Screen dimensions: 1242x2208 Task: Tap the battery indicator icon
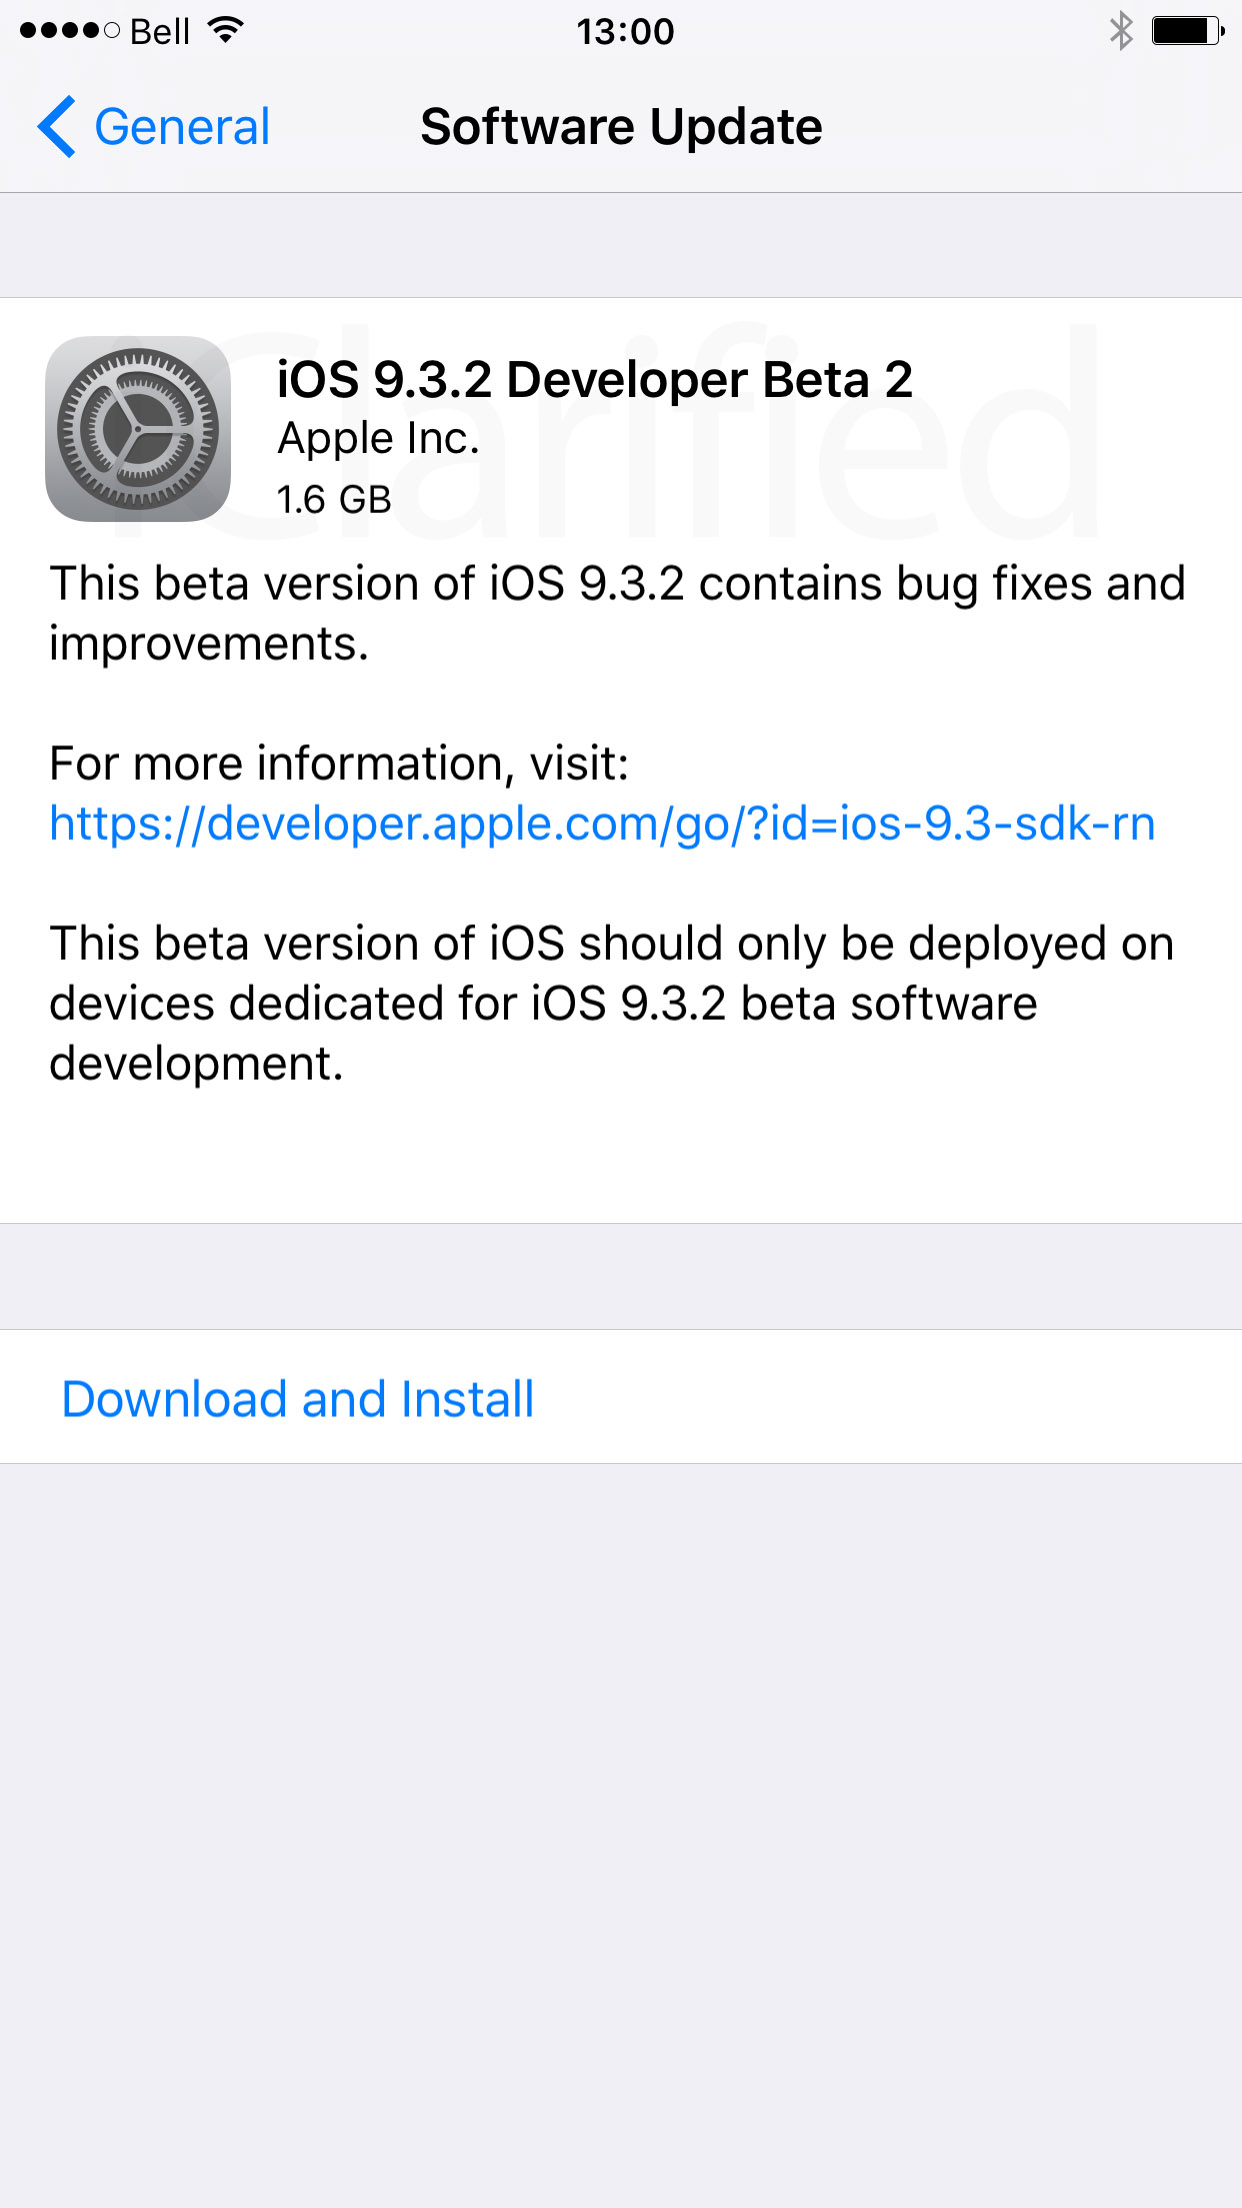1188,31
